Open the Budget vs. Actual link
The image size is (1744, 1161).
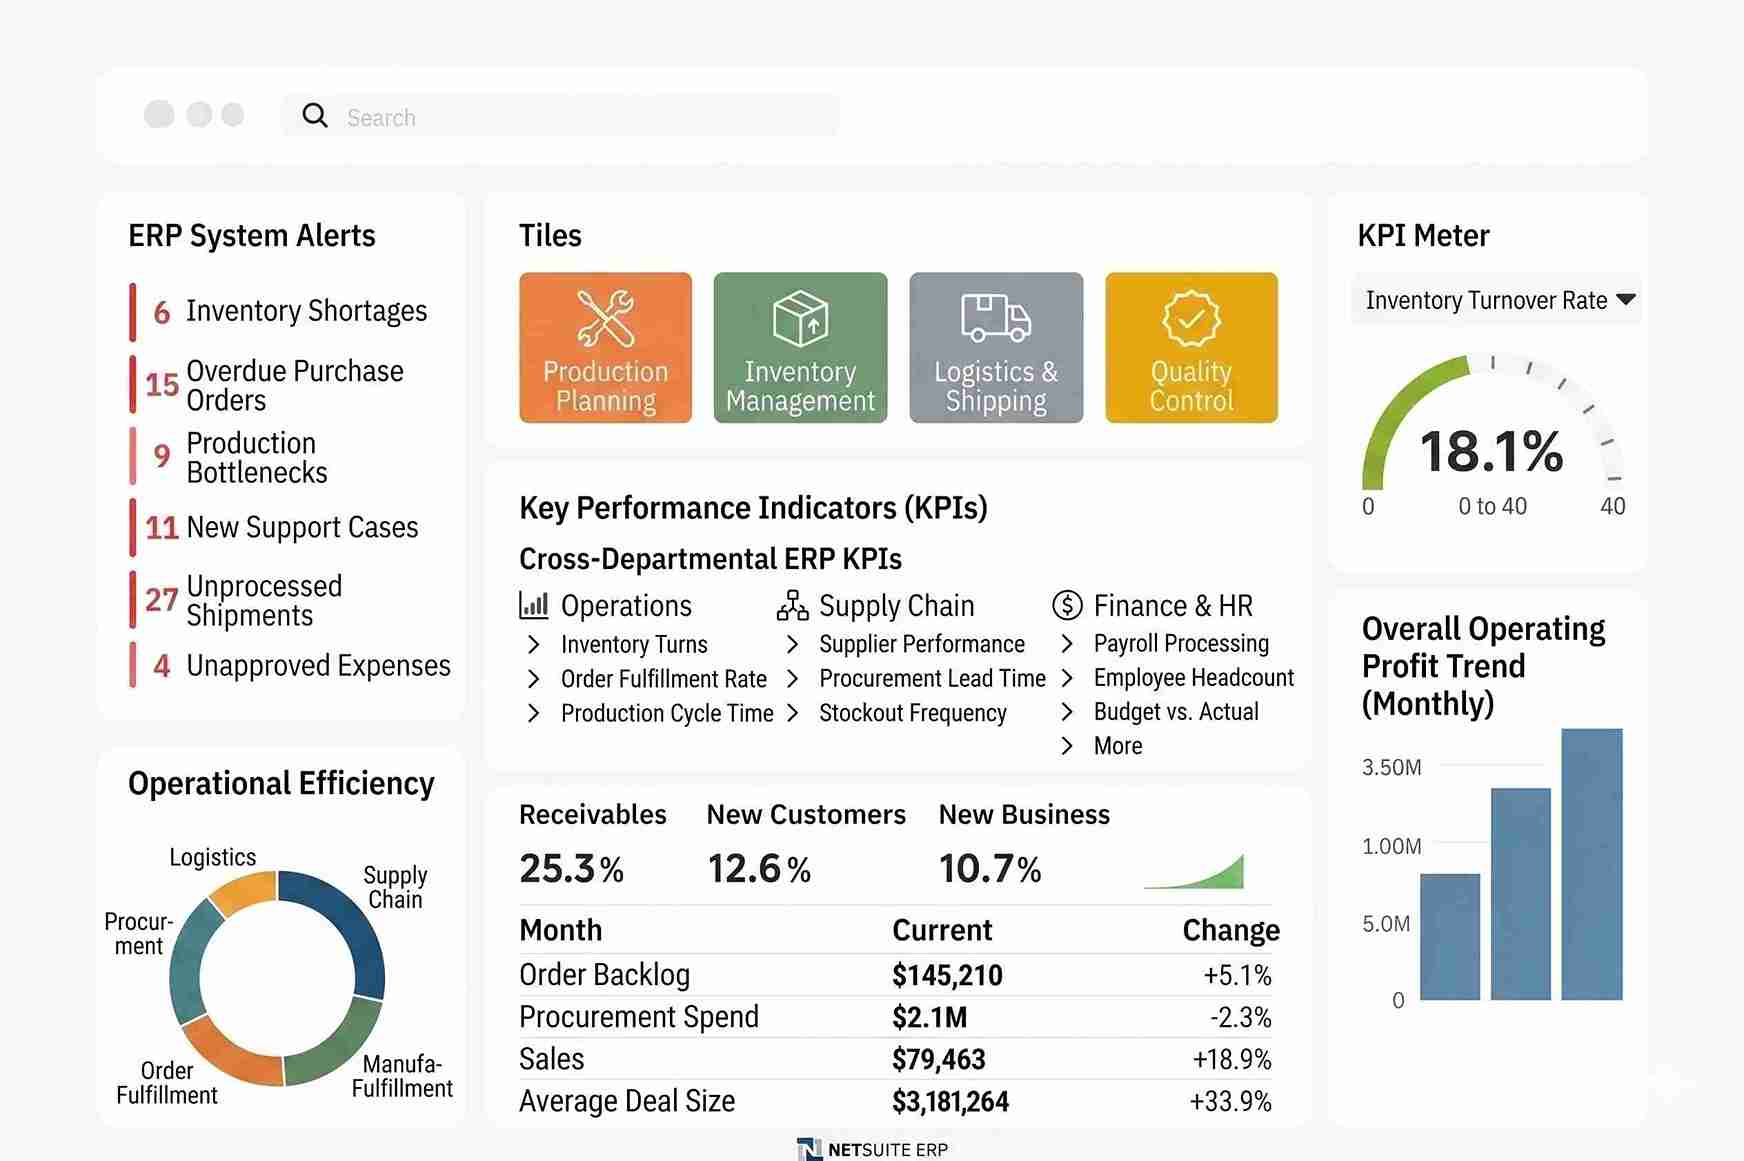coord(1176,712)
